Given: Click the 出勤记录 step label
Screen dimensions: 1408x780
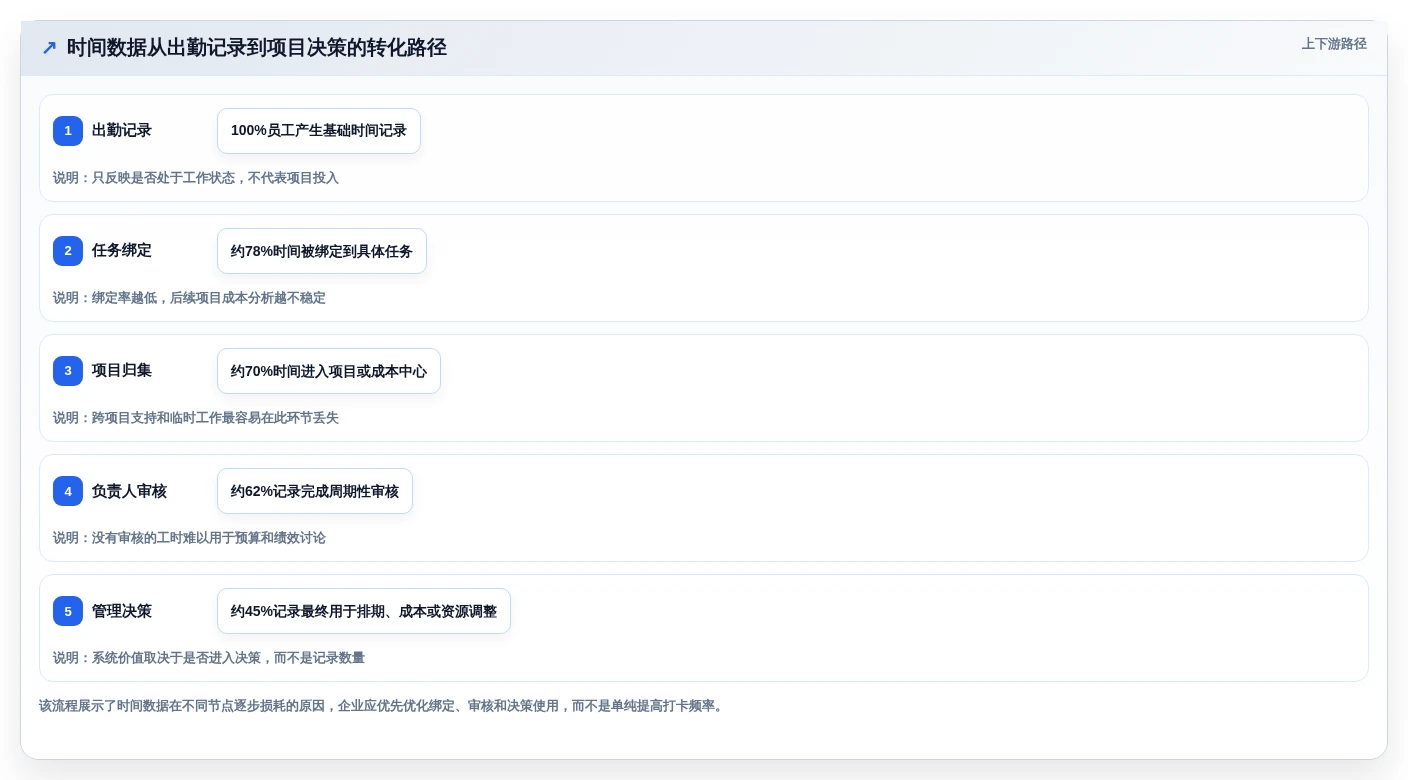Looking at the screenshot, I should click(122, 131).
